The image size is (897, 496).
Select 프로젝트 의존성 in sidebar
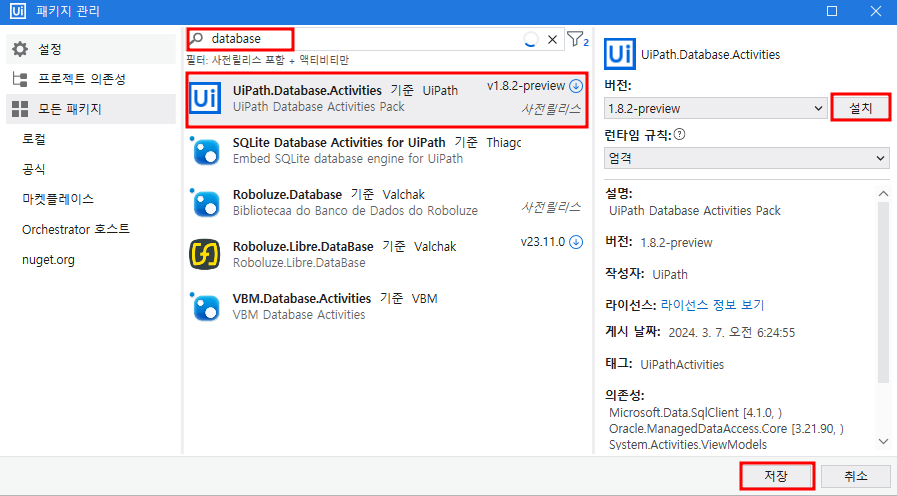pyautogui.click(x=90, y=79)
